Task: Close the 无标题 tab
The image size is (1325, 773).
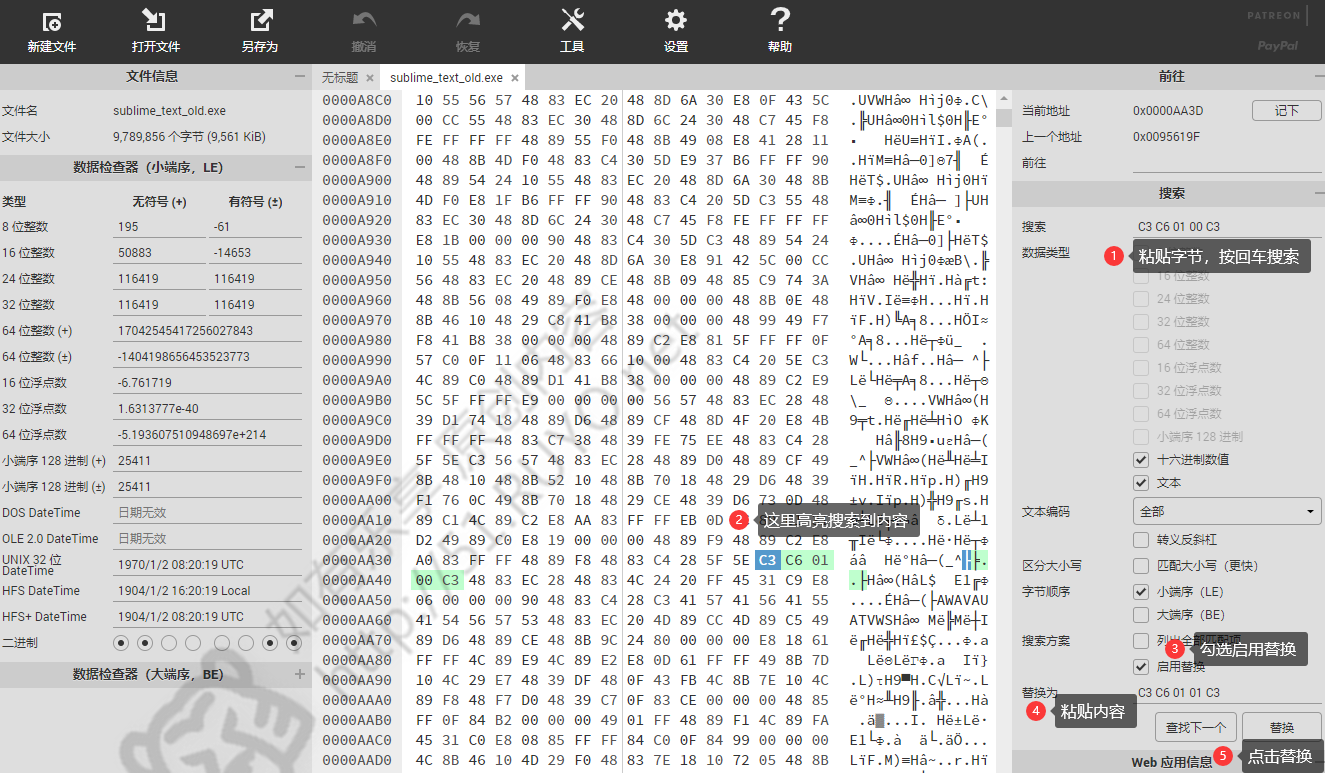Action: 370,78
